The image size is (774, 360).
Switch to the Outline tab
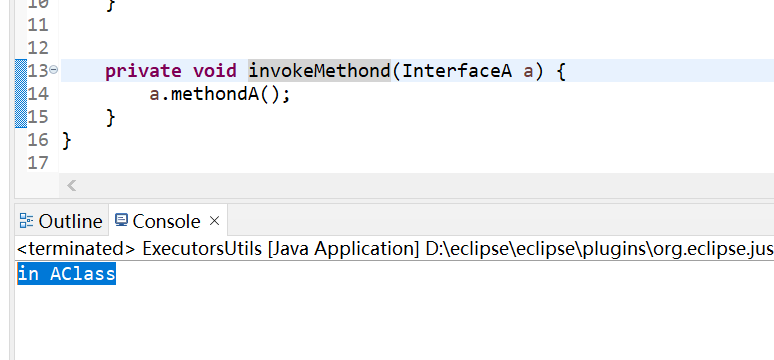tap(61, 221)
